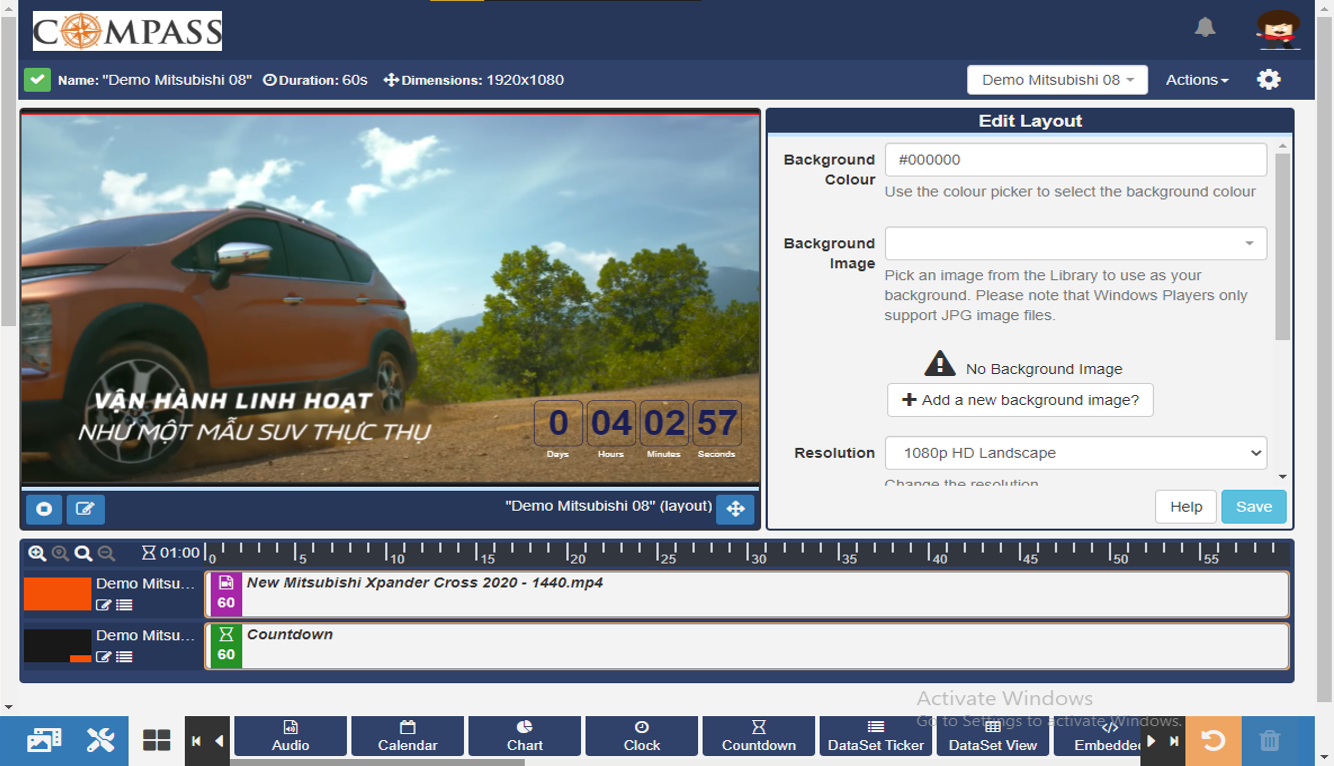Click the layout Duration 60s text
Viewport: 1334px width, 766px height.
[315, 80]
